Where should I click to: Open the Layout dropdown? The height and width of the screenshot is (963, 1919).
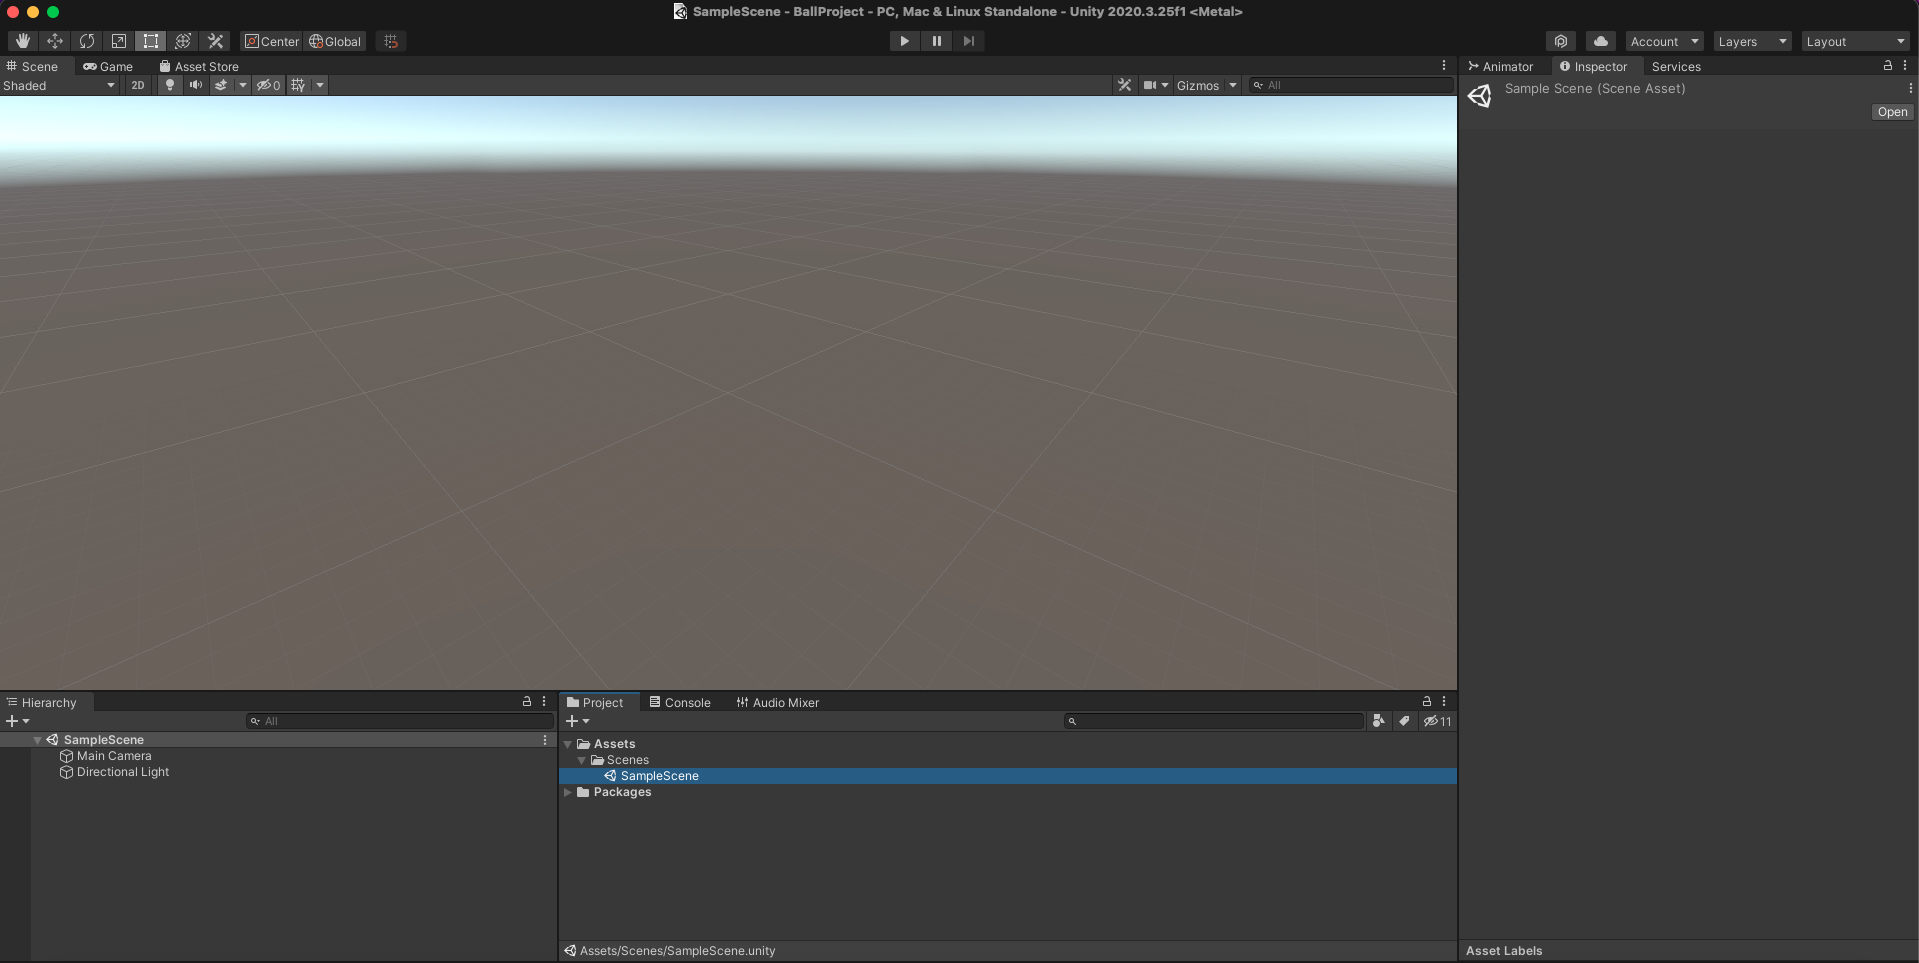point(1855,41)
